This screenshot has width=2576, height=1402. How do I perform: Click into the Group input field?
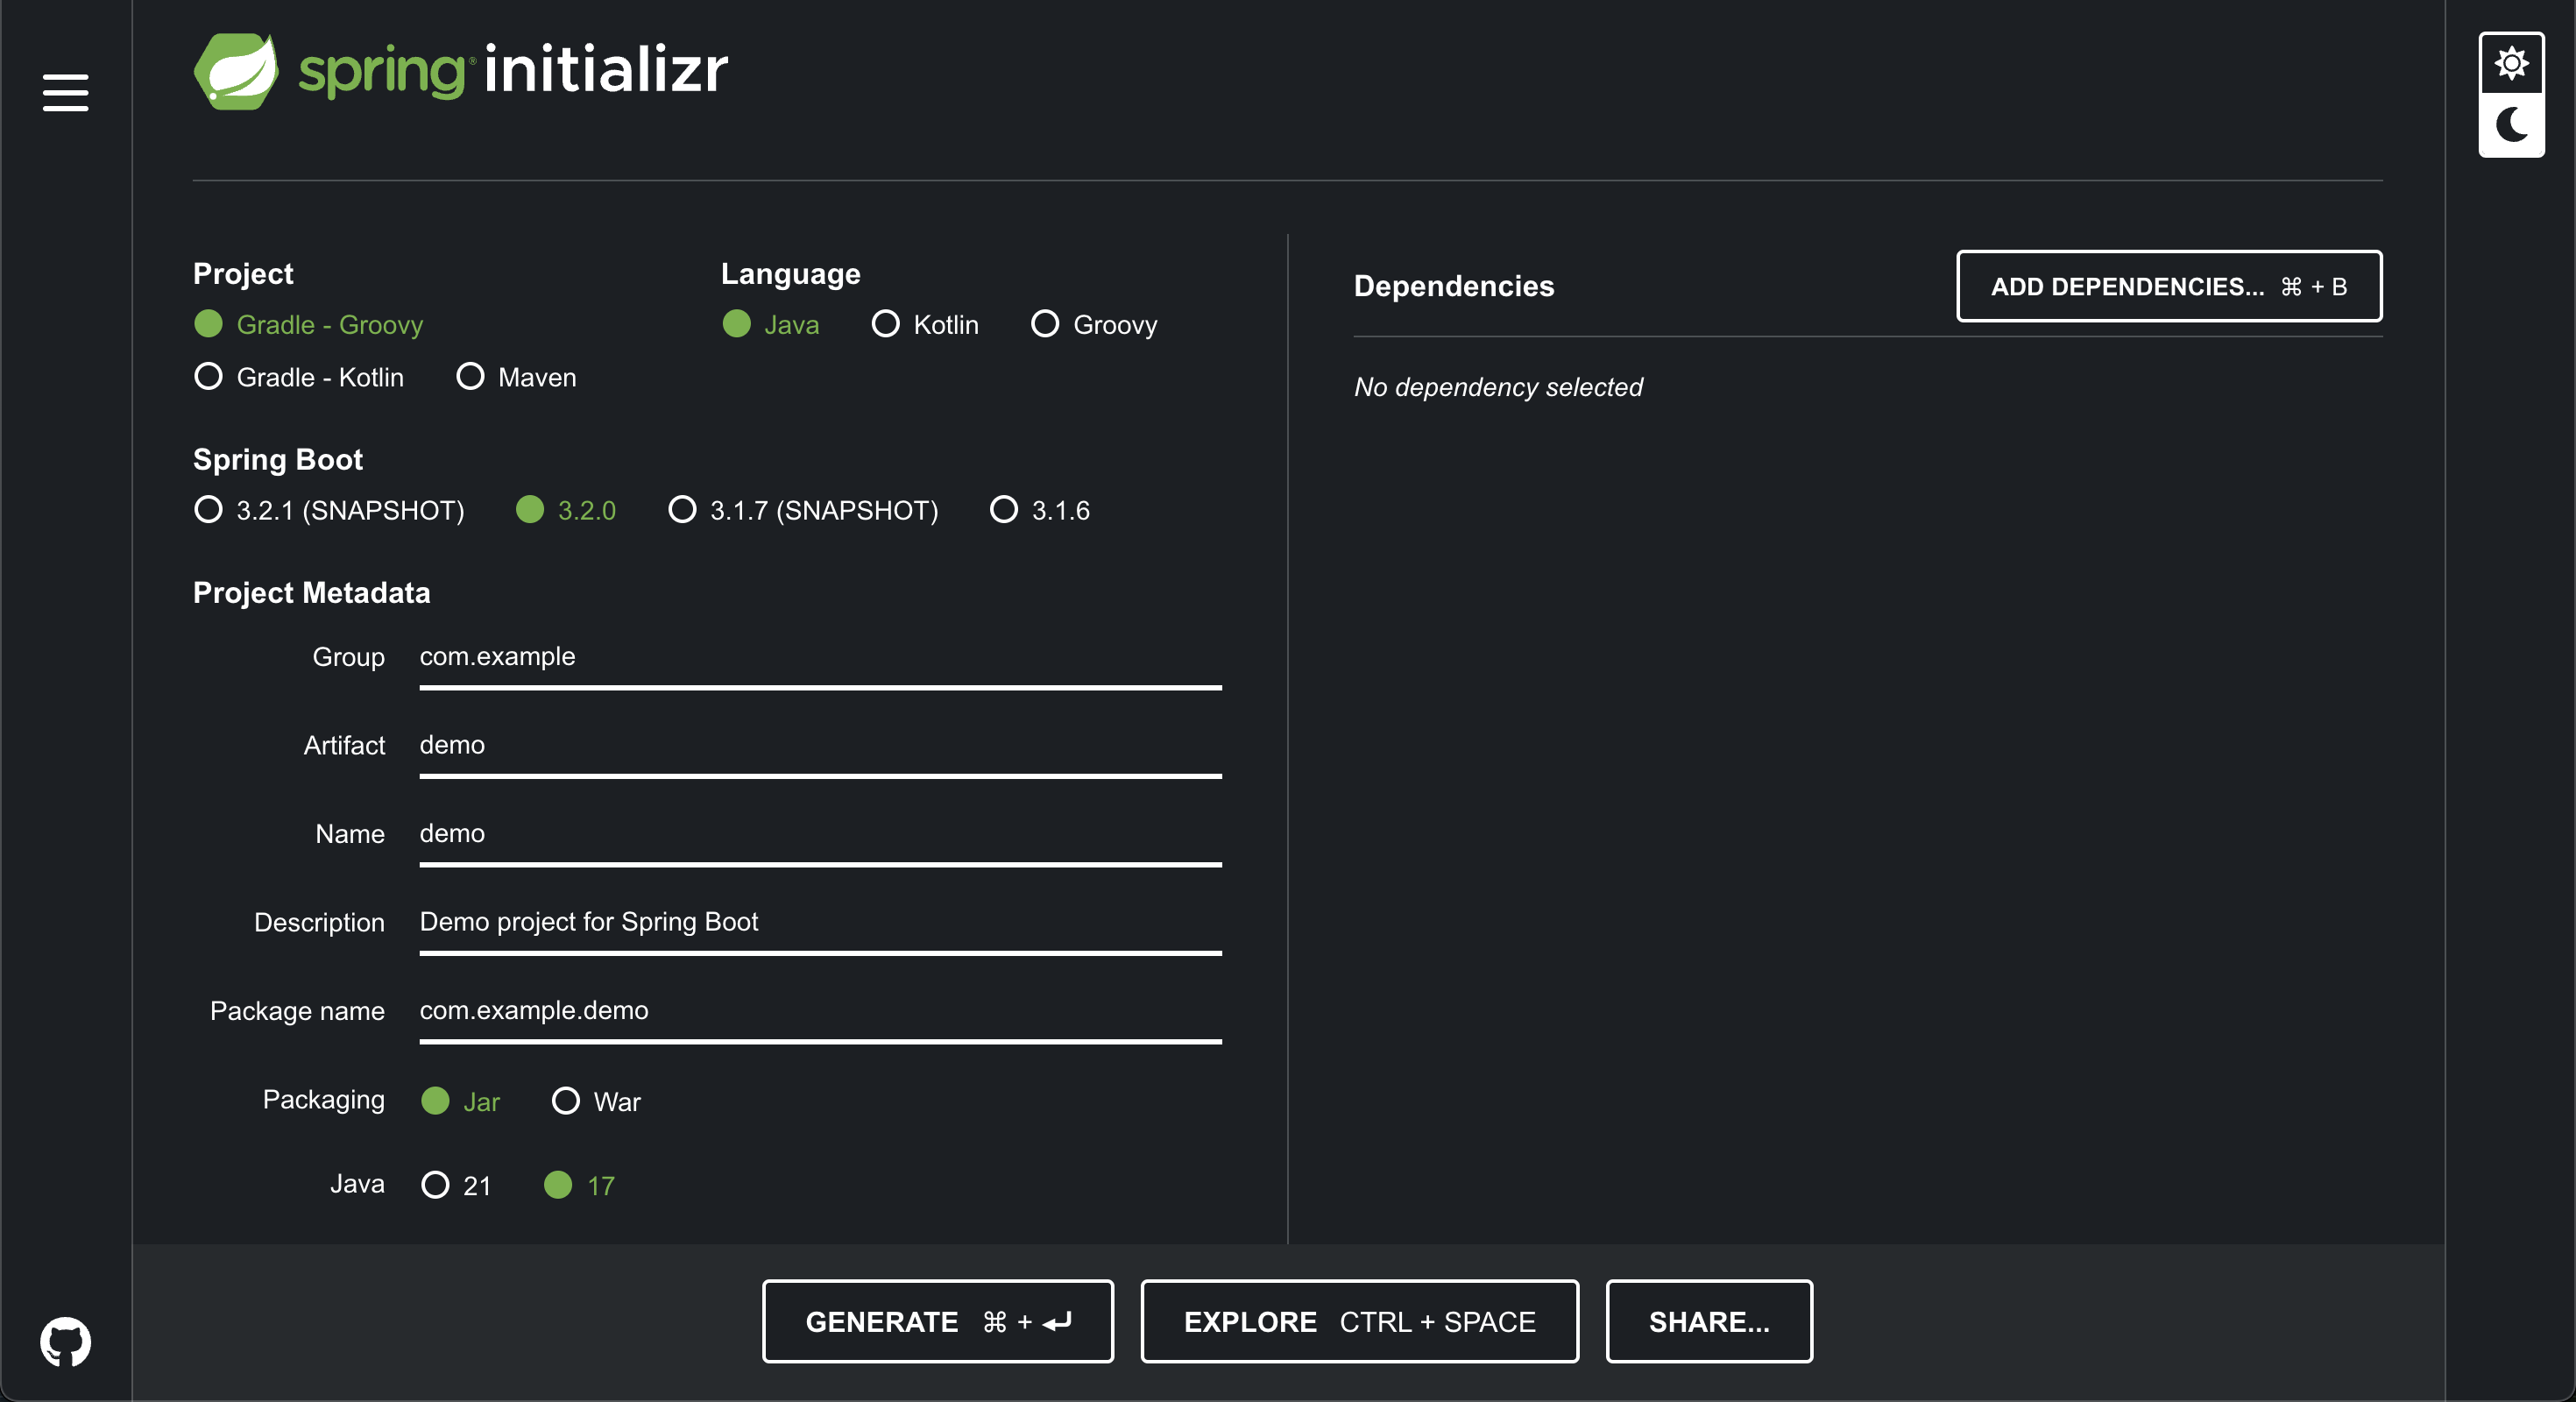820,658
